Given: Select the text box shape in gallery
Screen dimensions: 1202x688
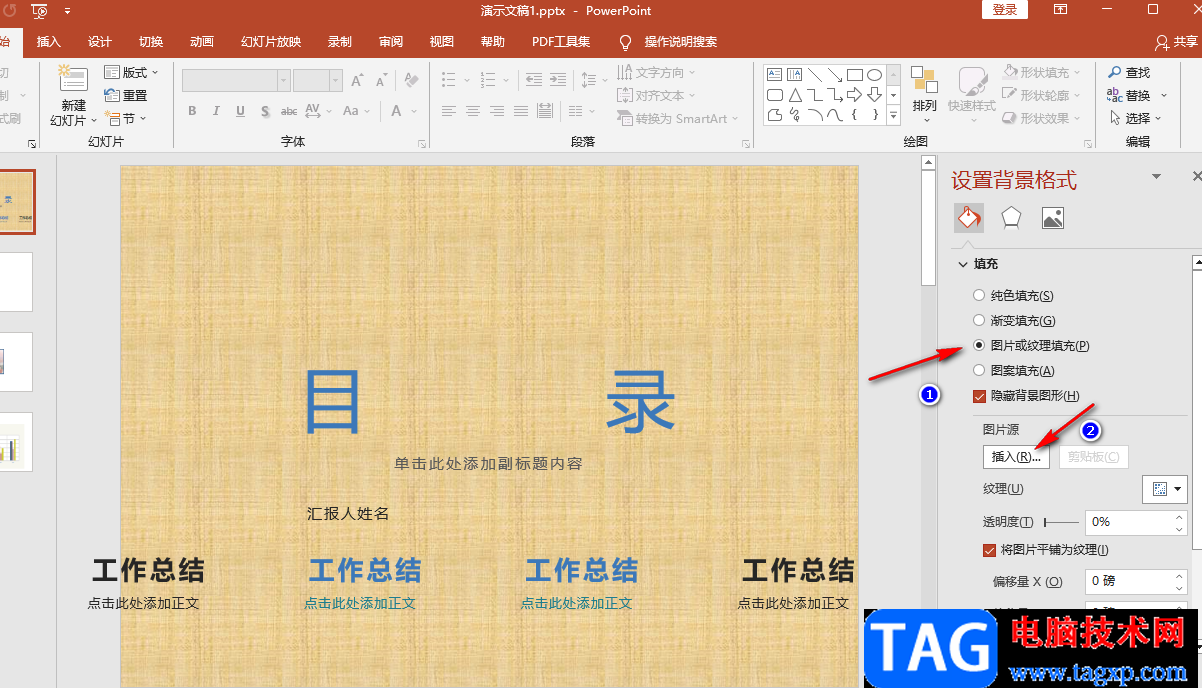Looking at the screenshot, I should pos(775,74).
